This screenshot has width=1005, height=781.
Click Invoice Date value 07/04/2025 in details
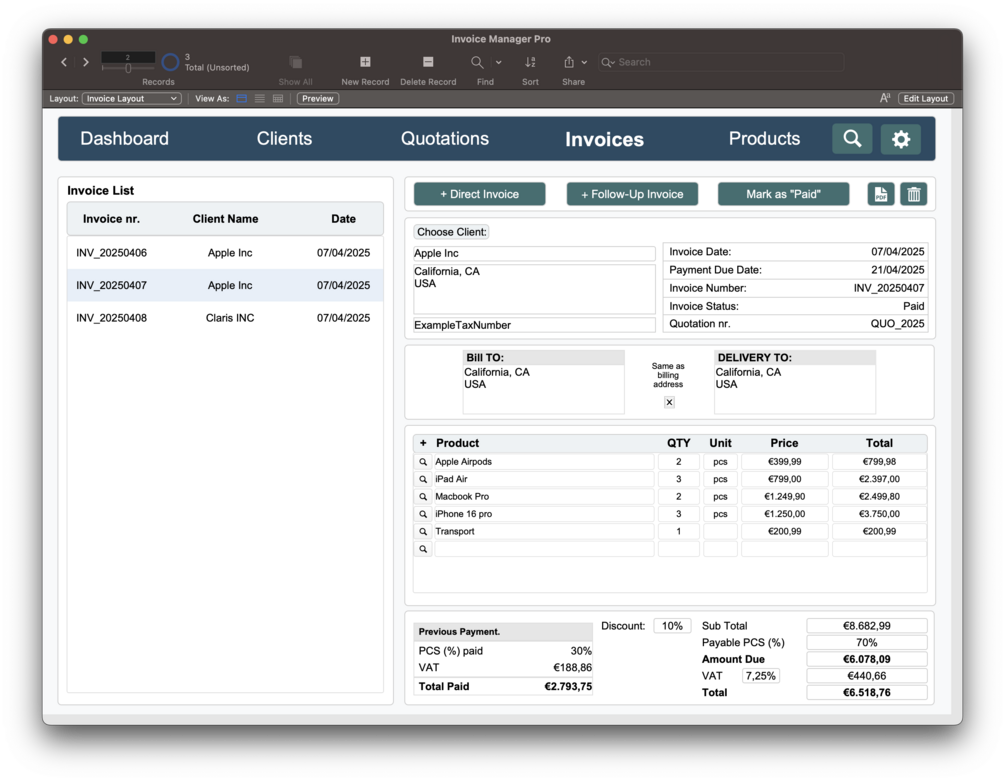pos(897,252)
